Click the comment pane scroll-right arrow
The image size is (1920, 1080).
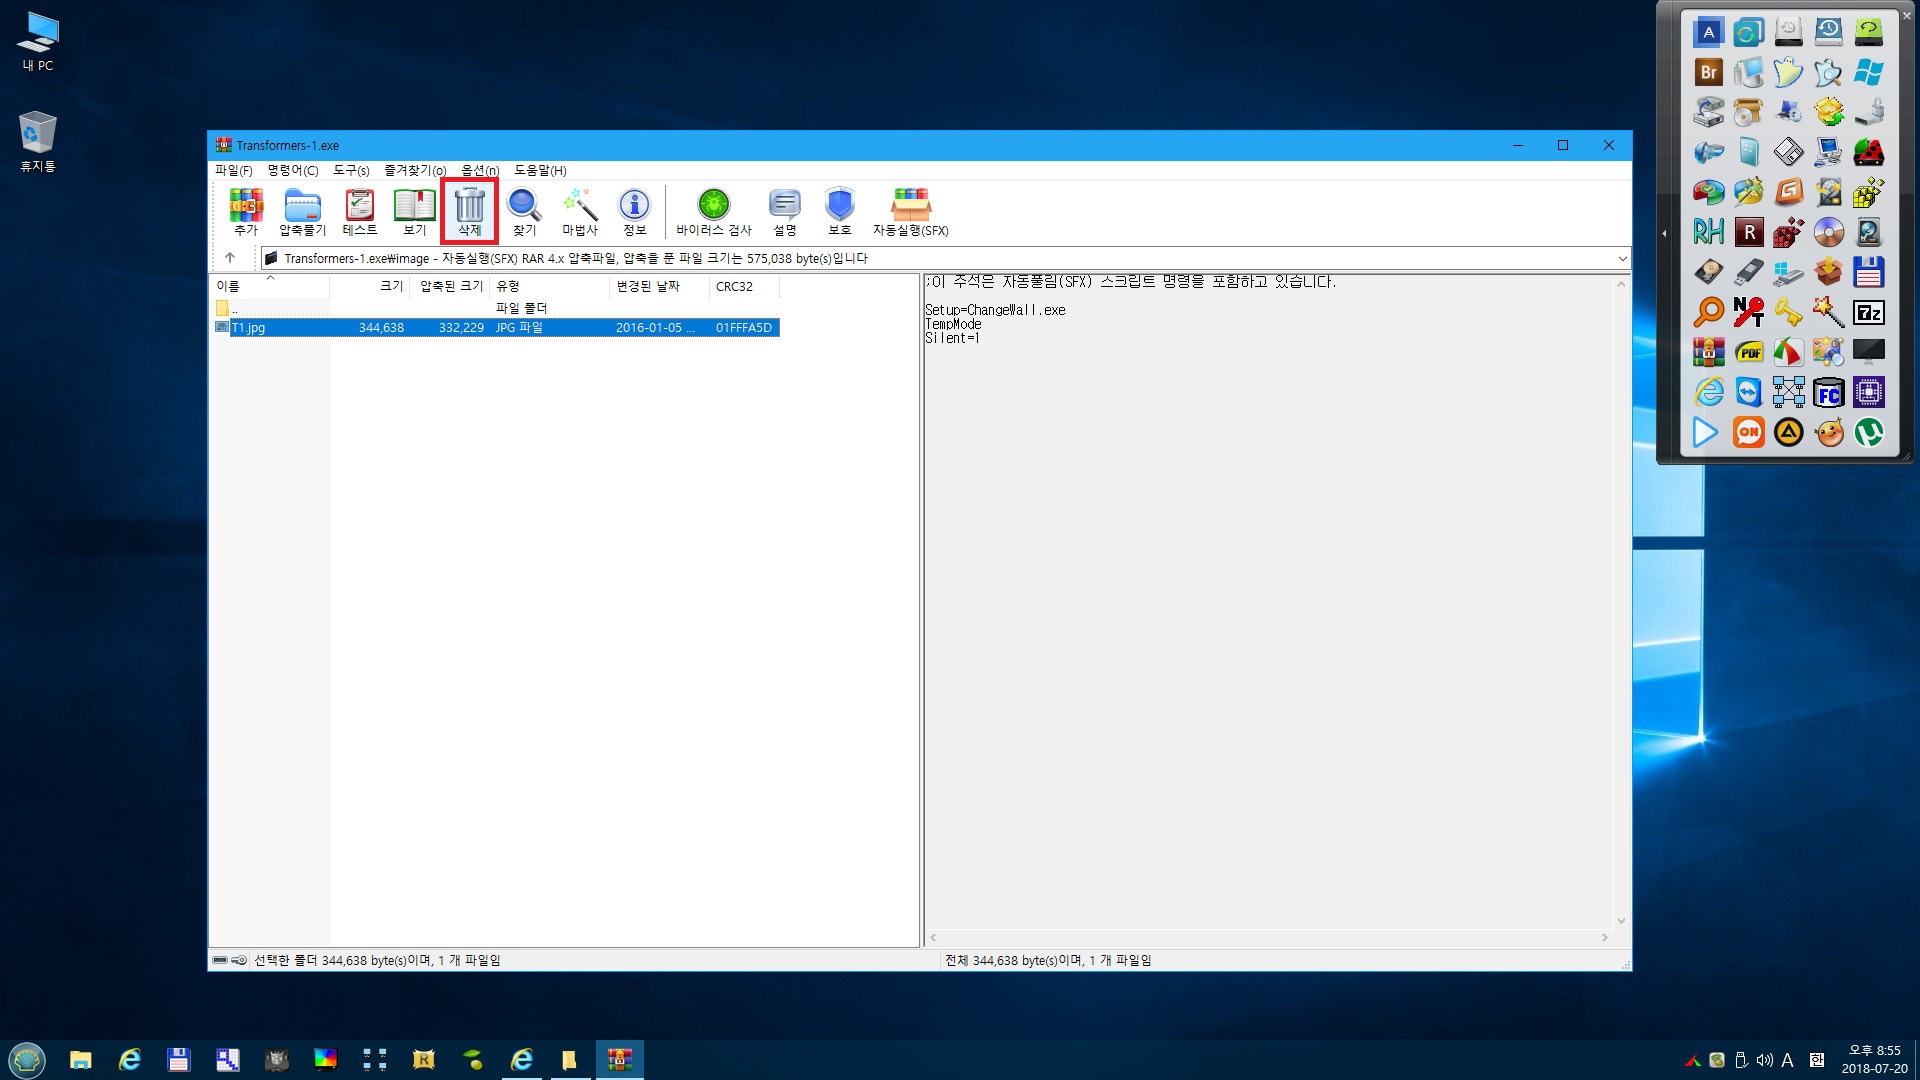tap(1605, 938)
